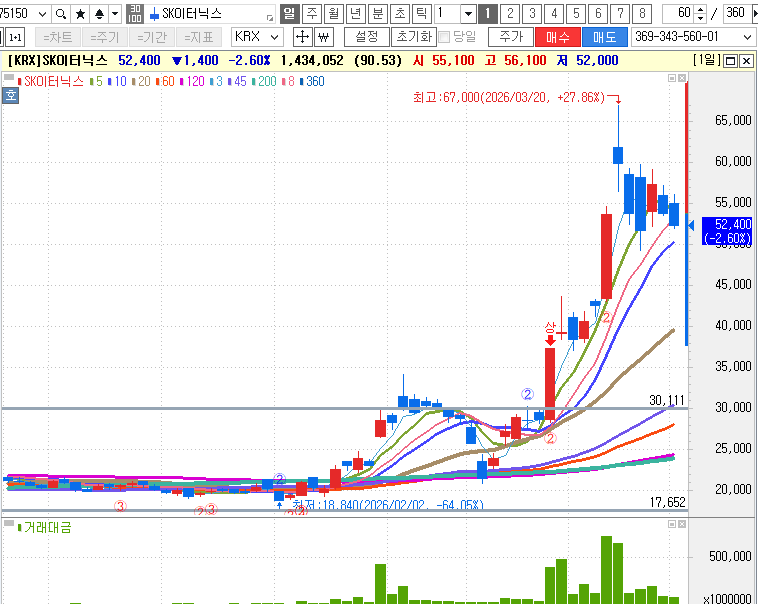Click the SK이터닉스 stock name field

coord(211,14)
